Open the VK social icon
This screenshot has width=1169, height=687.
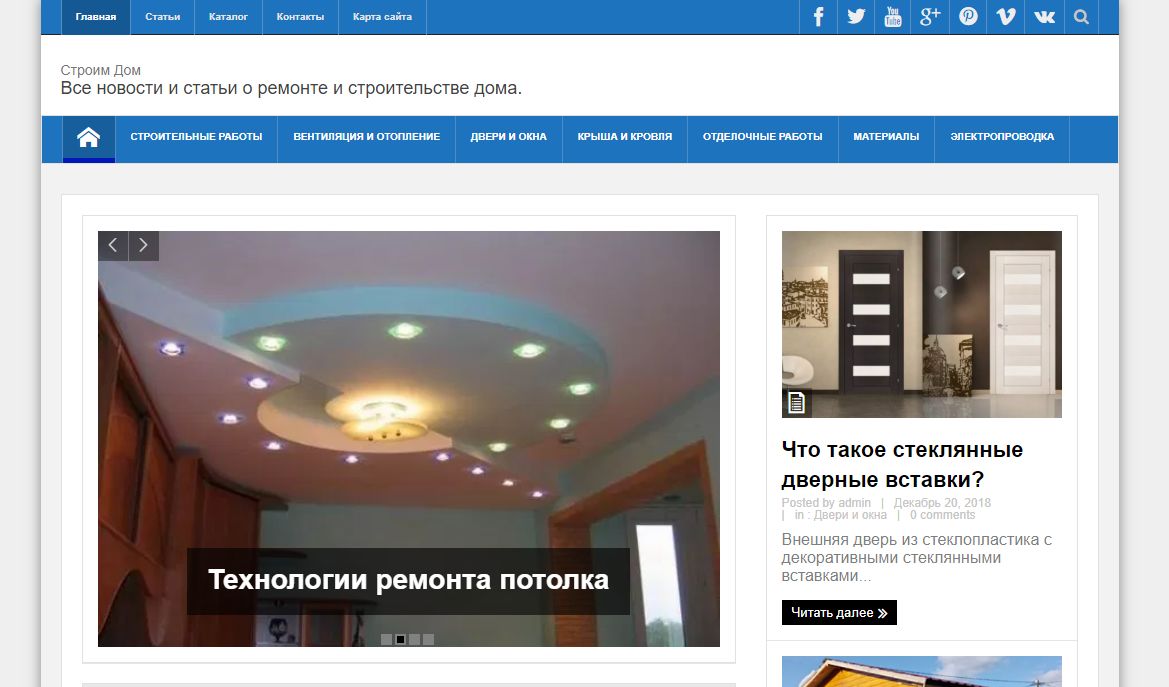[1044, 16]
